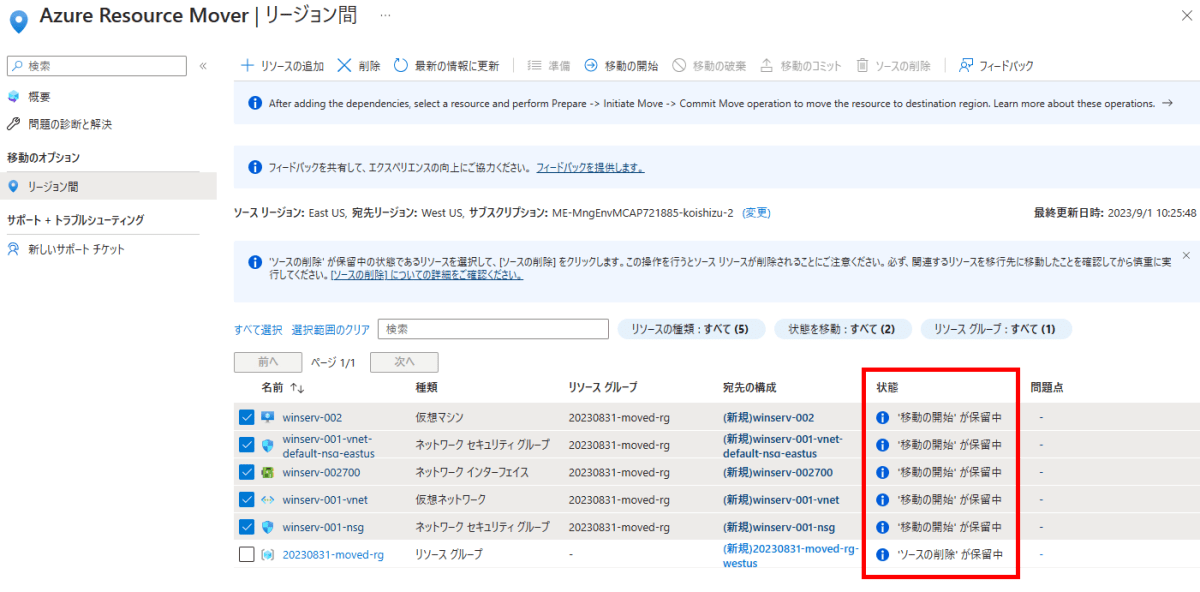Open the リソースの種類 : すべて (5) filter
The height and width of the screenshot is (592, 1200).
coord(691,329)
